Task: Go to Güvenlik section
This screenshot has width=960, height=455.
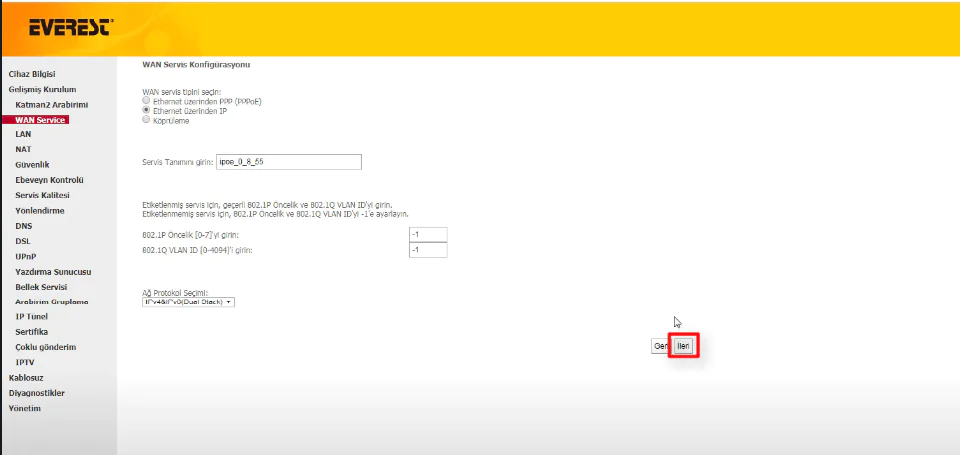Action: tap(32, 165)
